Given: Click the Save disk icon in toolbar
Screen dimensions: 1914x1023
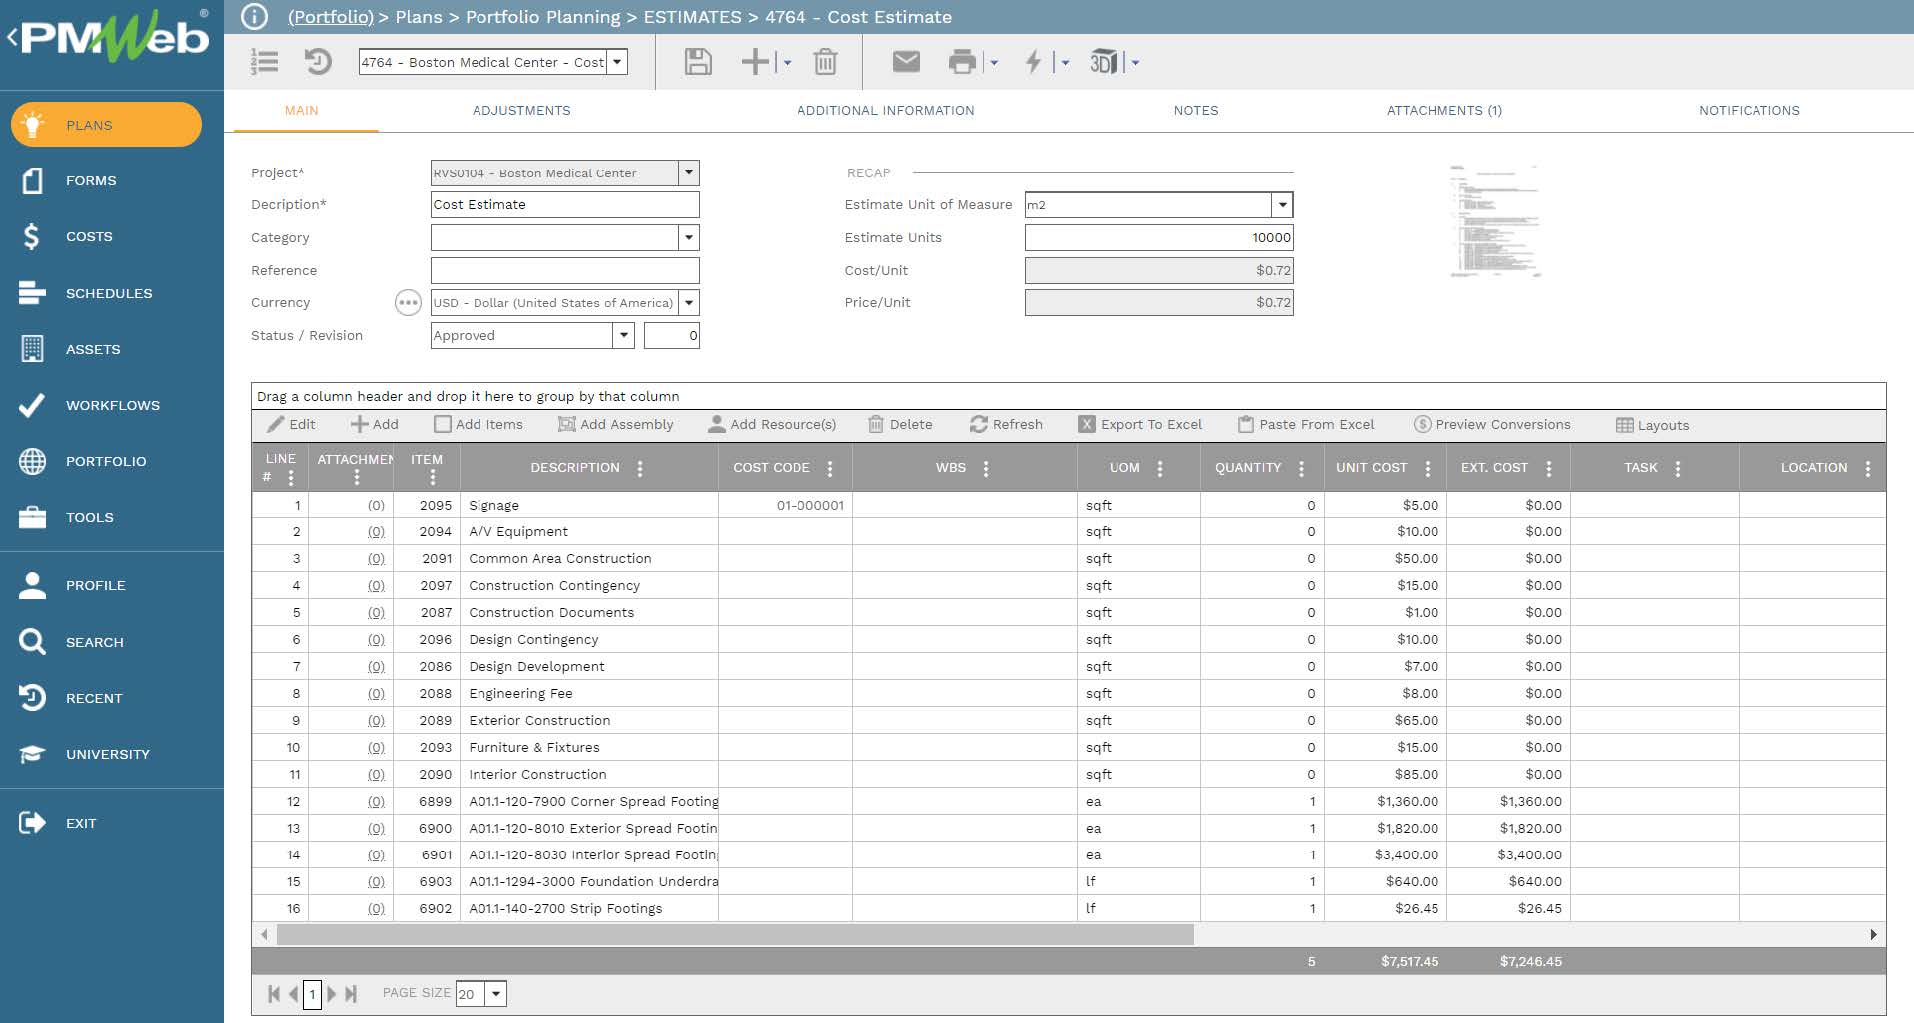Looking at the screenshot, I should [697, 62].
